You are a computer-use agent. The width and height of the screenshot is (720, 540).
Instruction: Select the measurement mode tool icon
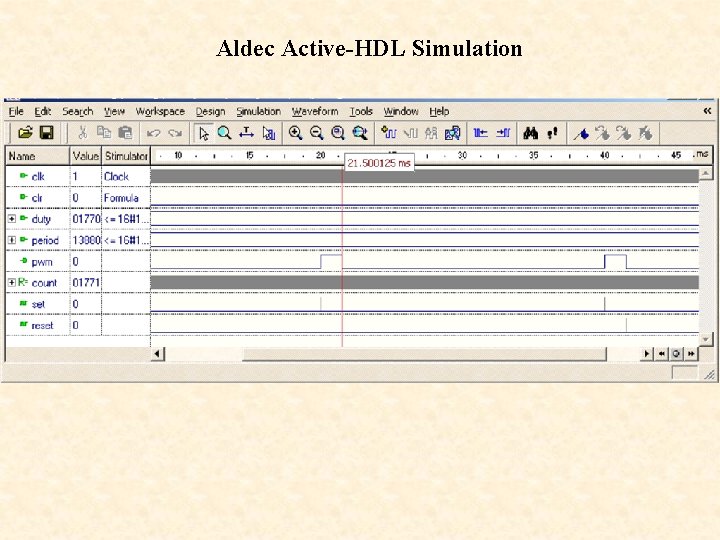coord(247,133)
